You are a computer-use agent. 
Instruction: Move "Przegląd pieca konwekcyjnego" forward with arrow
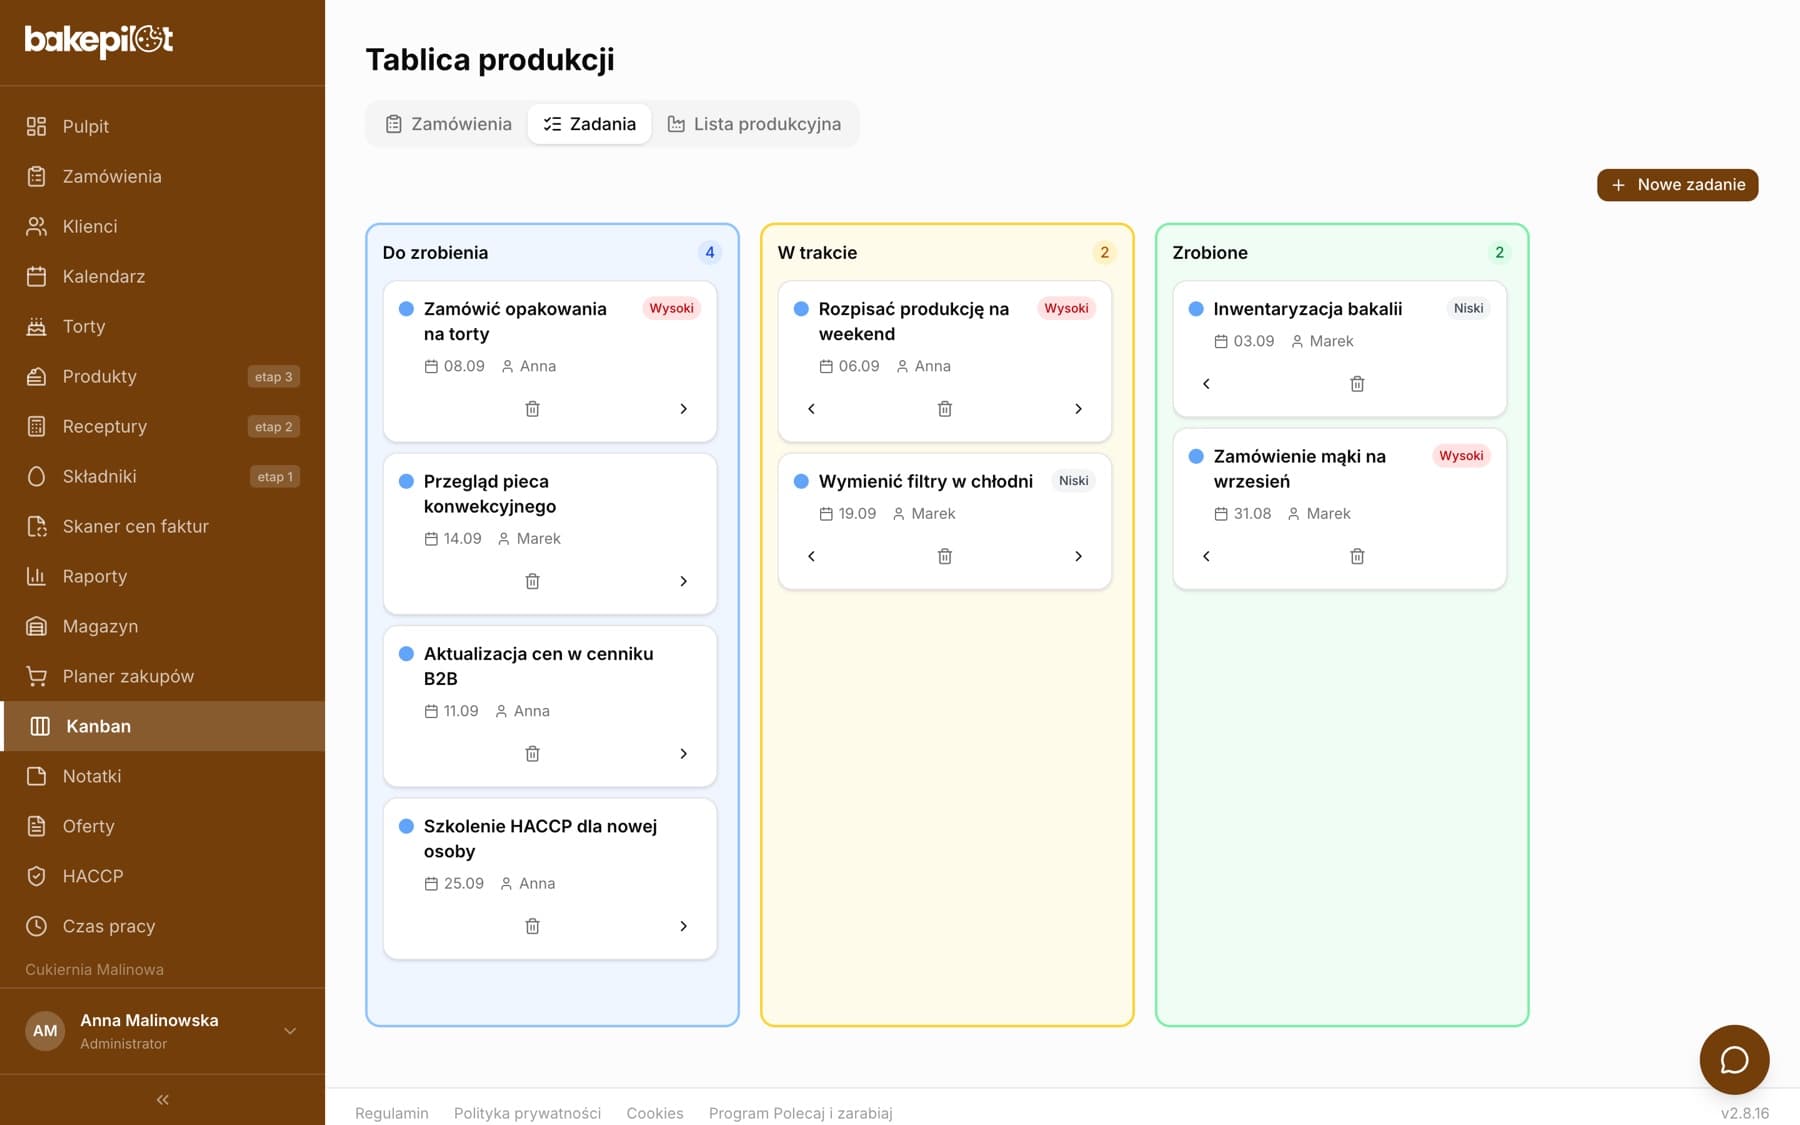(x=683, y=581)
